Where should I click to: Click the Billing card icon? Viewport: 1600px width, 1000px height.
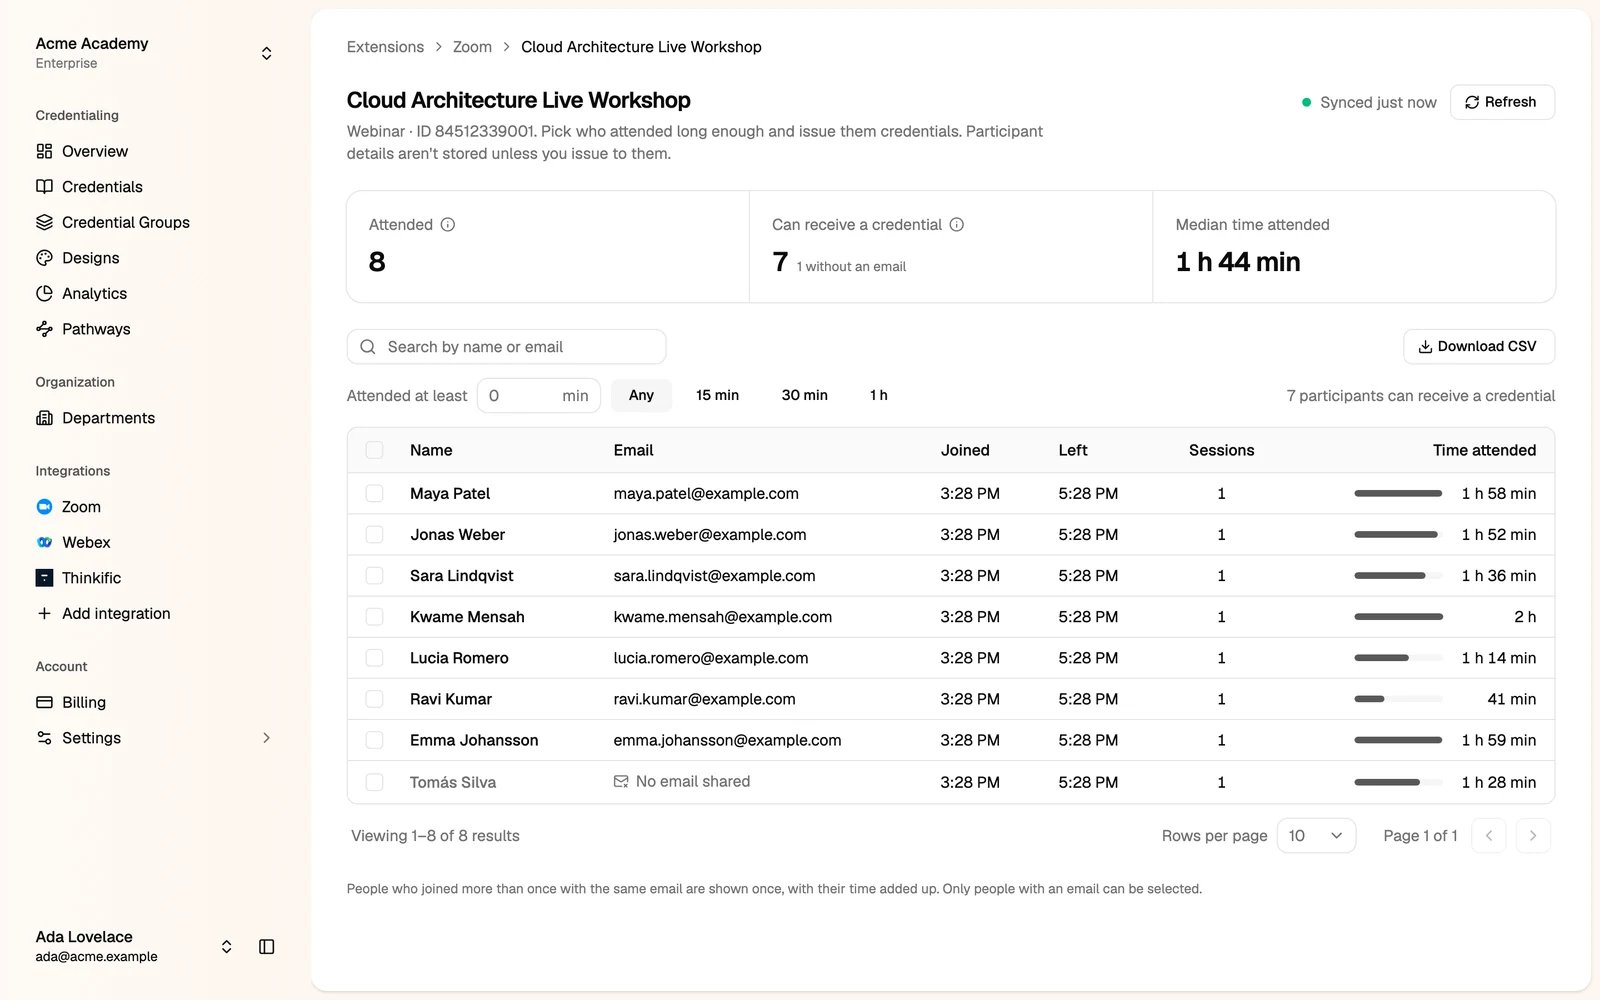click(44, 702)
